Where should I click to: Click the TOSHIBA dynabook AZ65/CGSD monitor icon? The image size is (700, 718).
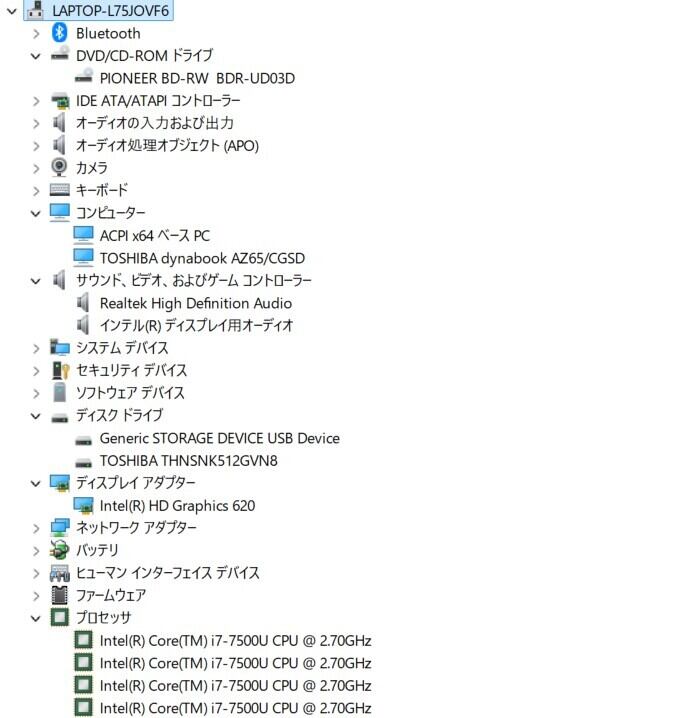(83, 257)
